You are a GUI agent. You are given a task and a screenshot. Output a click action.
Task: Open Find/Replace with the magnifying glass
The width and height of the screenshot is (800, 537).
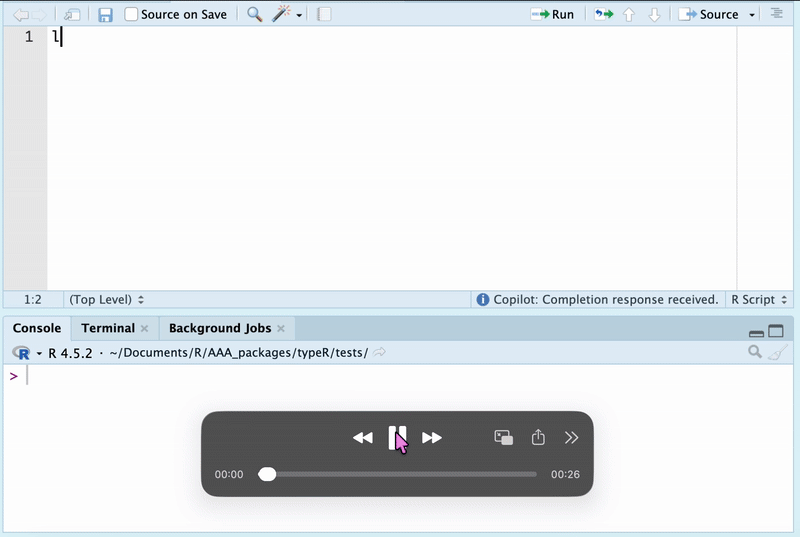point(254,15)
